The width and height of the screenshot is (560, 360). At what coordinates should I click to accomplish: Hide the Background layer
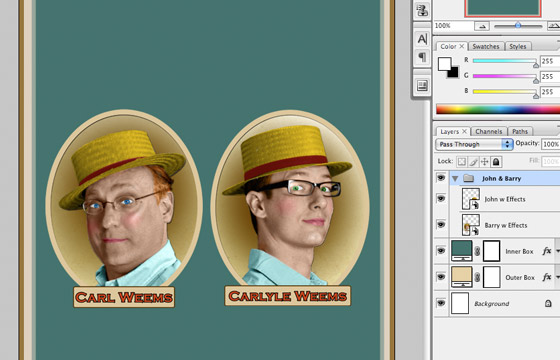point(441,303)
